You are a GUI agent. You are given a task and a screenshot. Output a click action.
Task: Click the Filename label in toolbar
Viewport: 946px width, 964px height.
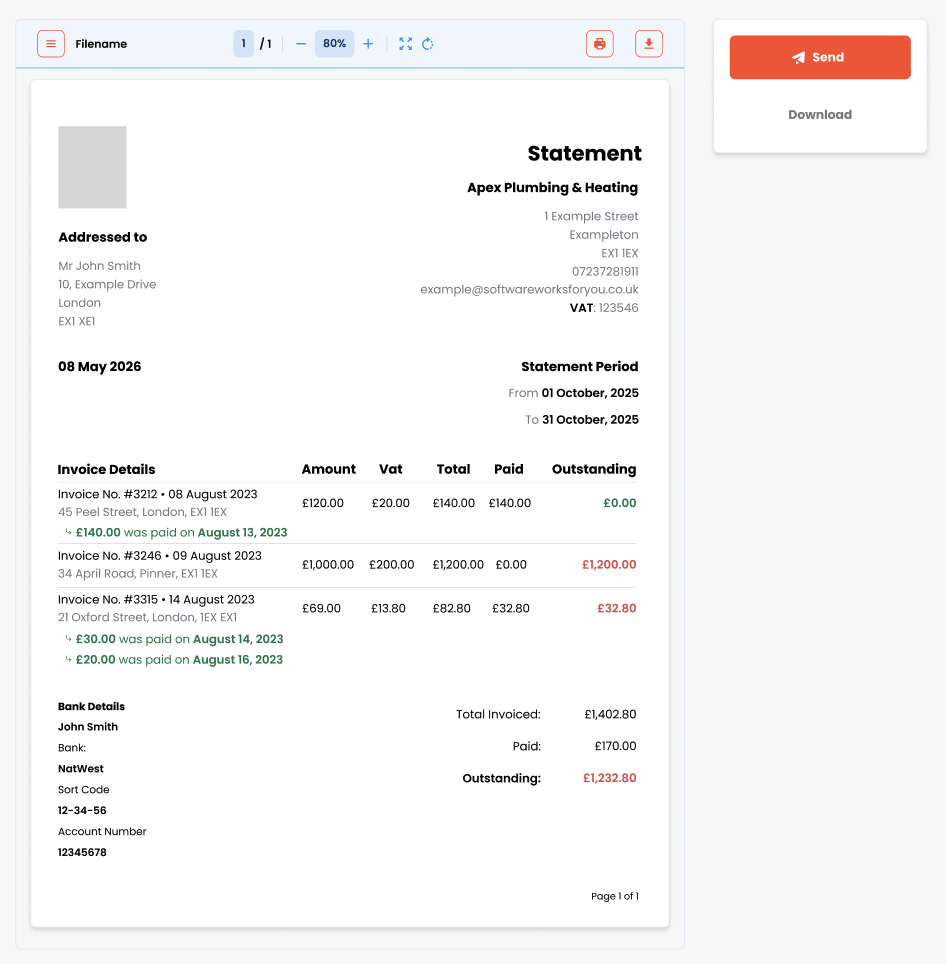point(101,44)
